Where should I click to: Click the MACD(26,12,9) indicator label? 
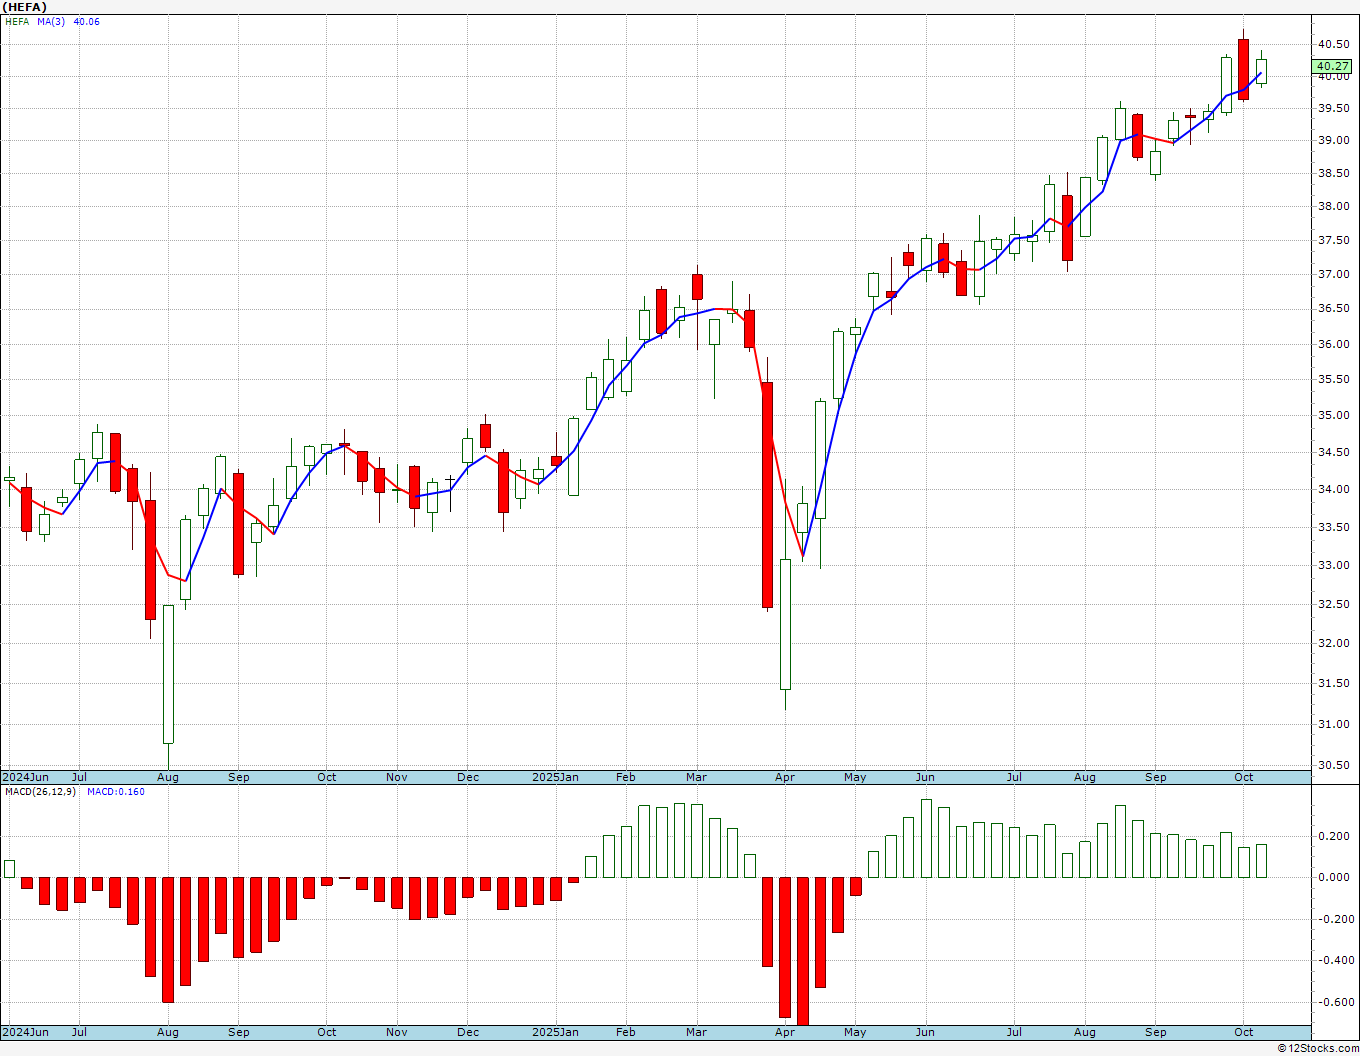40,792
